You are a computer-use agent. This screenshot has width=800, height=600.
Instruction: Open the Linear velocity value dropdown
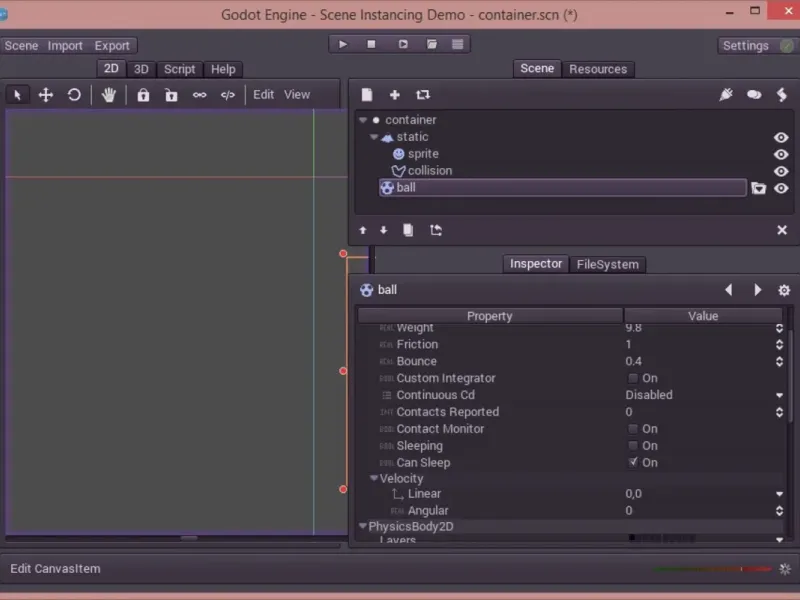pos(779,493)
